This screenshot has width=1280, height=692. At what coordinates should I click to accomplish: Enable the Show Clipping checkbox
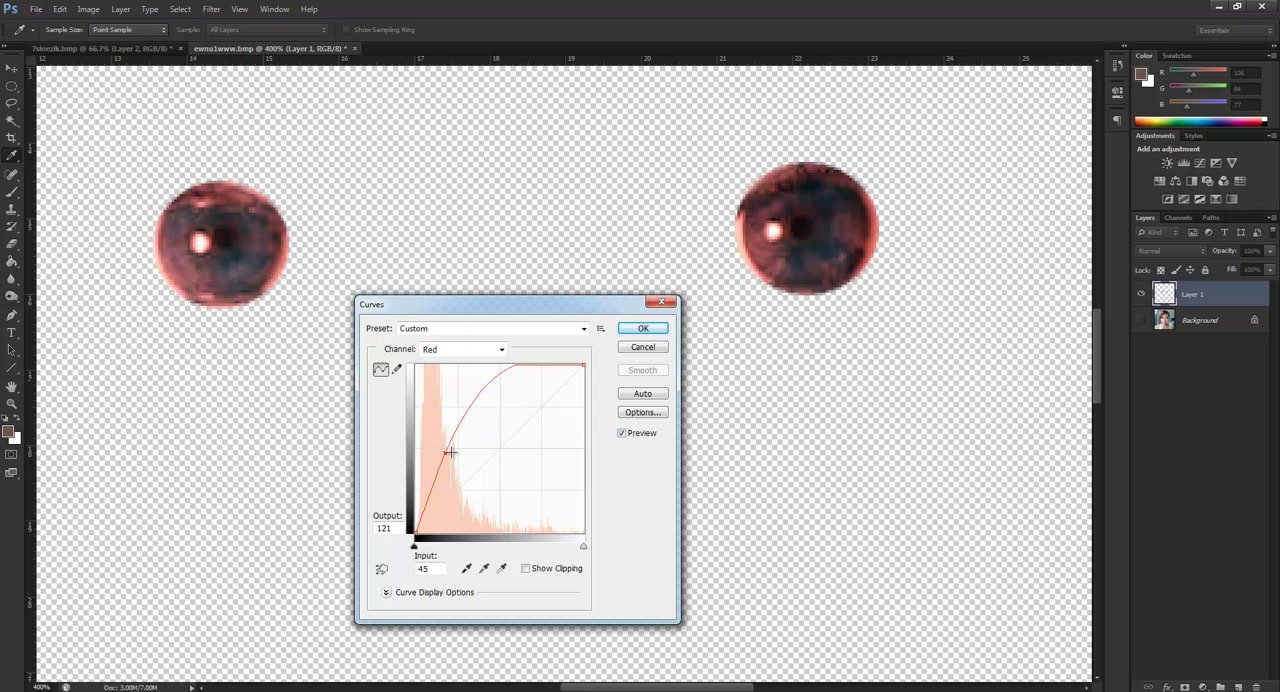(x=525, y=568)
